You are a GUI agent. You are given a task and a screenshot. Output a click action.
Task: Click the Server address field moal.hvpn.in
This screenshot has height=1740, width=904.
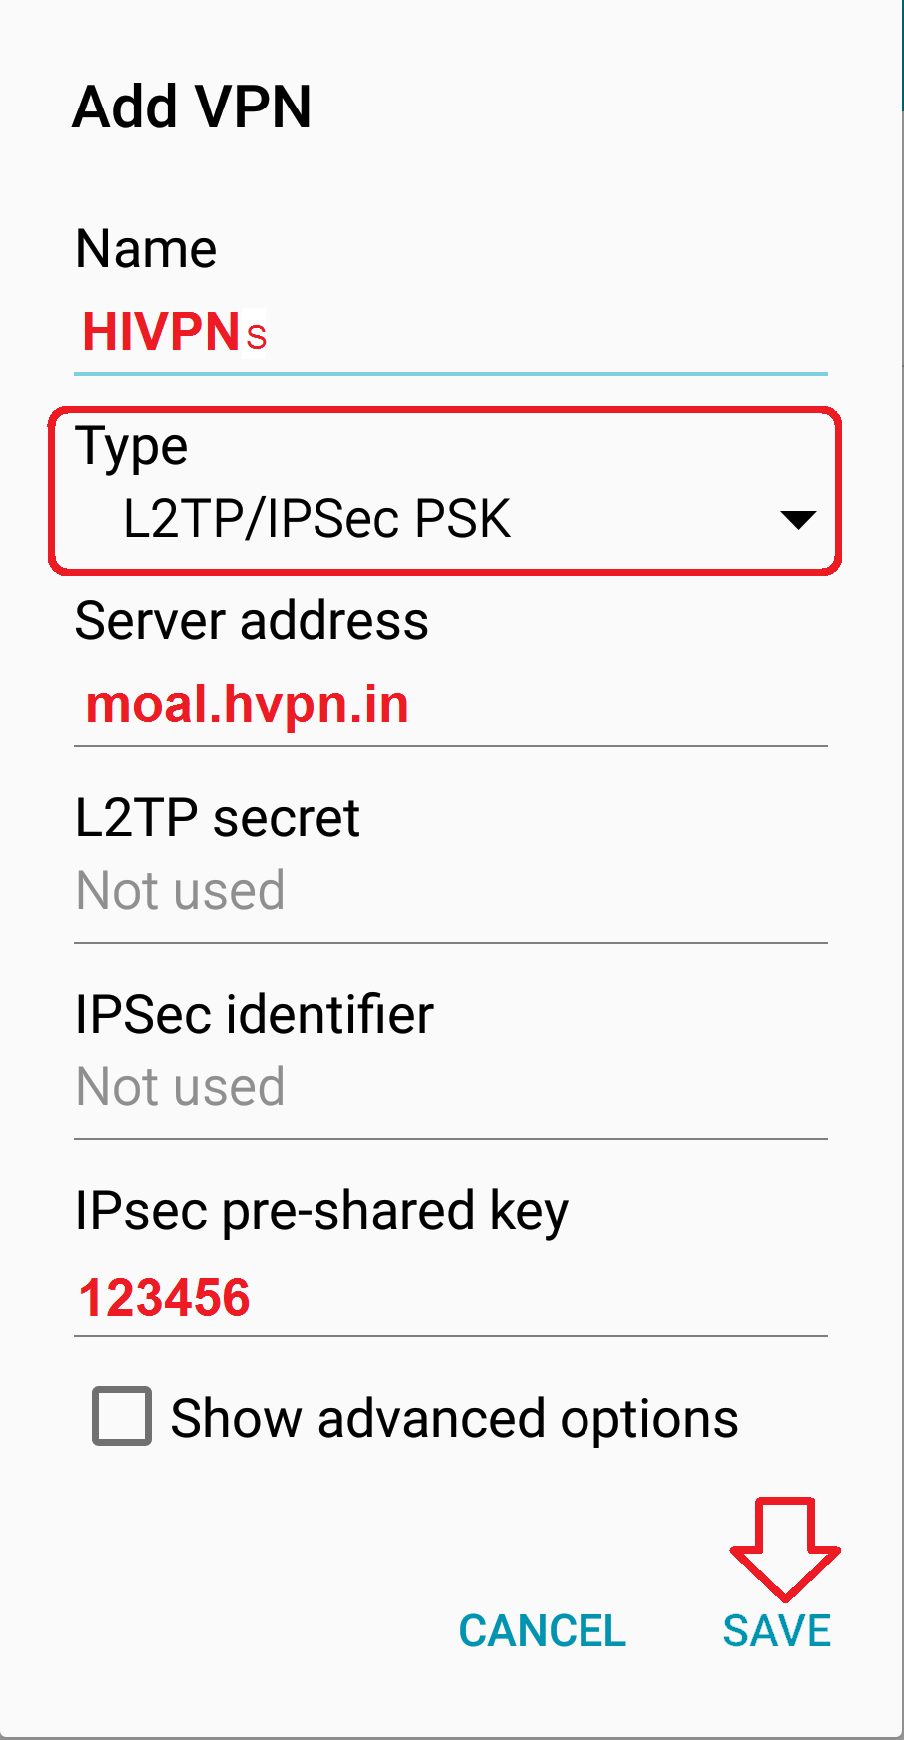pyautogui.click(x=451, y=706)
